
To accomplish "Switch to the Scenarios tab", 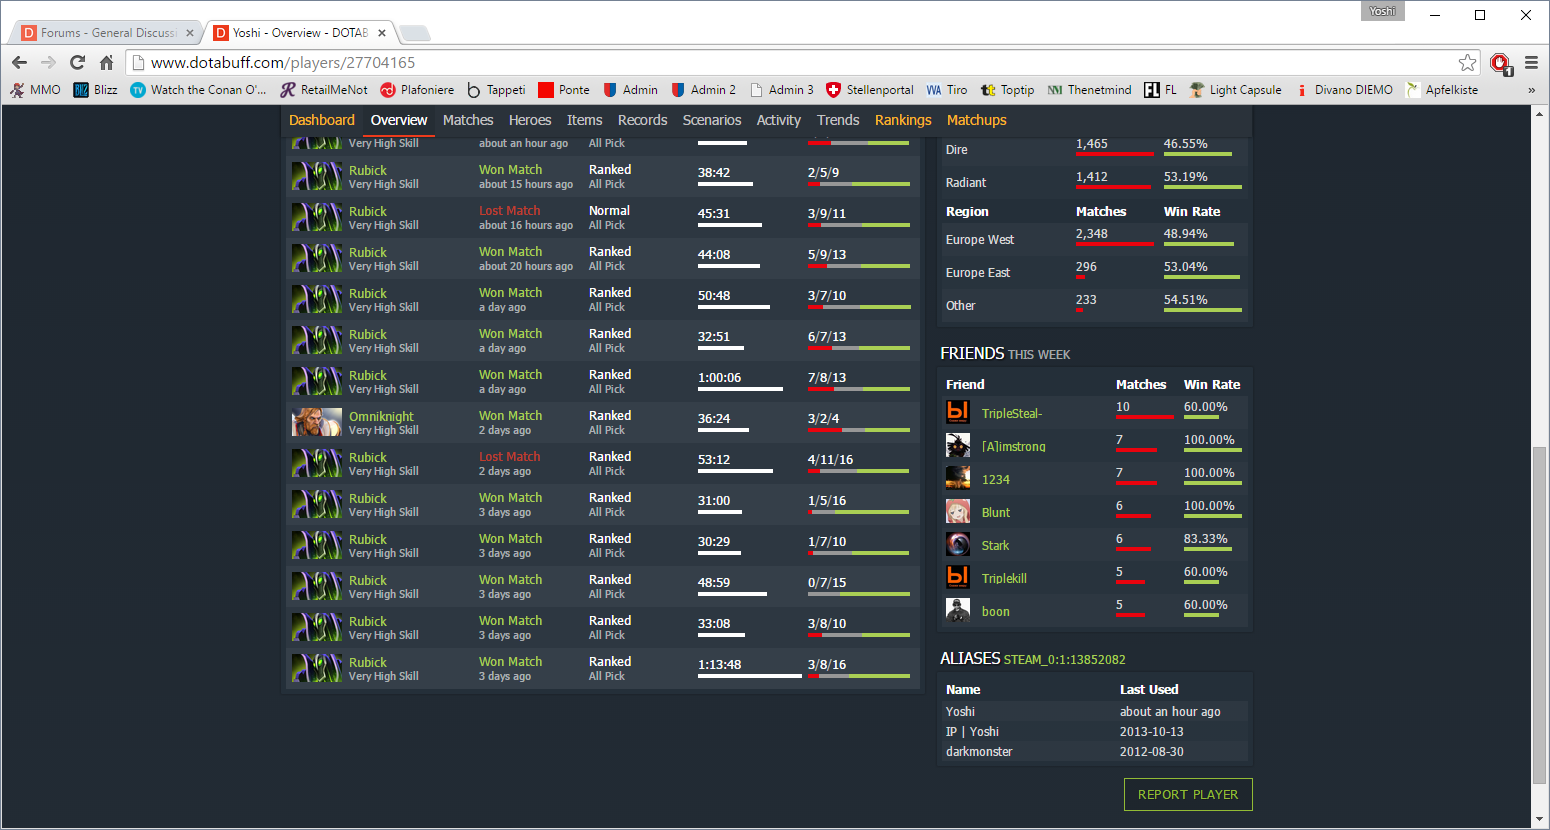I will click(x=712, y=120).
